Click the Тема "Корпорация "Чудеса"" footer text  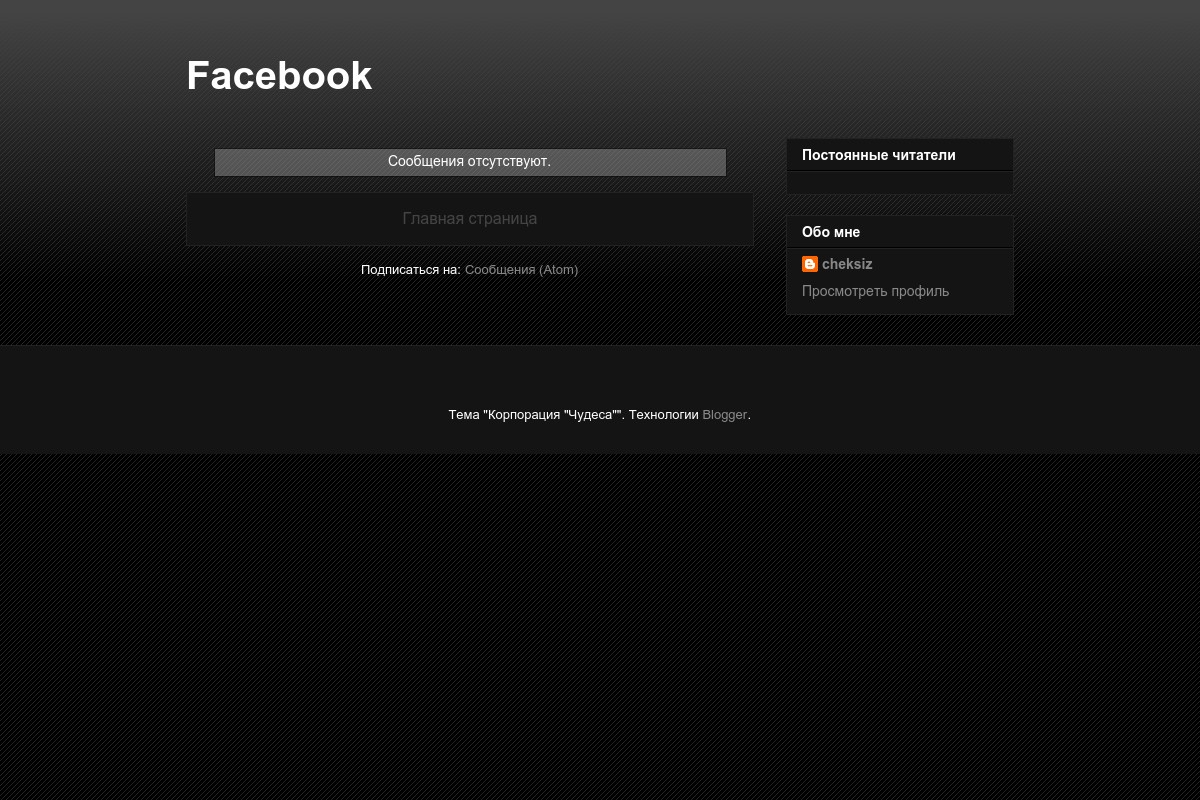(x=535, y=415)
